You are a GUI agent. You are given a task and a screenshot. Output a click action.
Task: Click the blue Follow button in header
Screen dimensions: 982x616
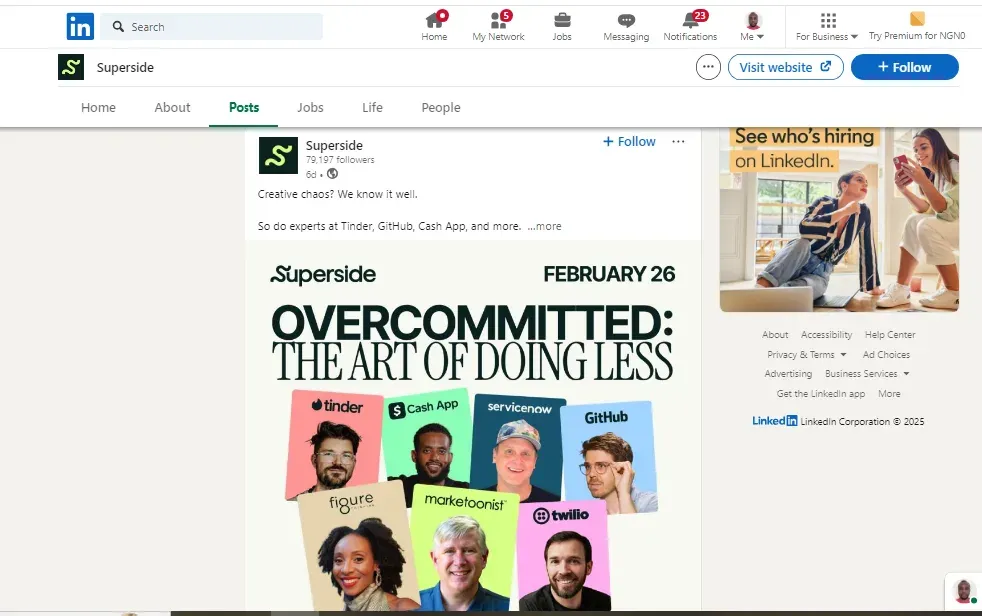click(x=904, y=67)
